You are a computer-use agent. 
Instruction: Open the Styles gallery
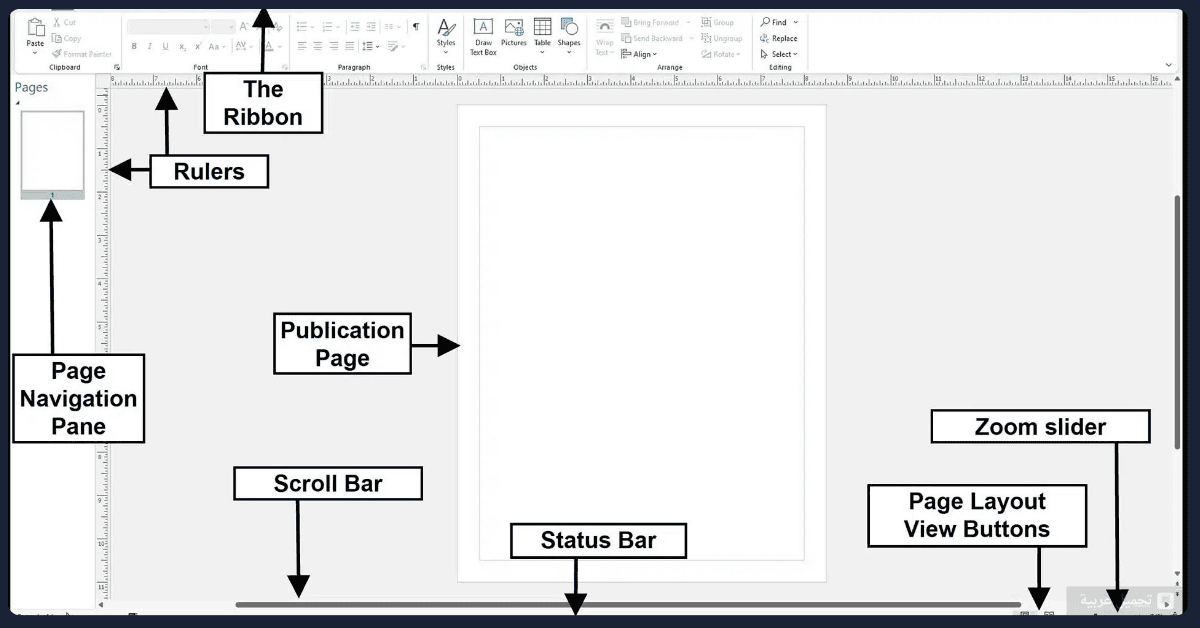446,35
